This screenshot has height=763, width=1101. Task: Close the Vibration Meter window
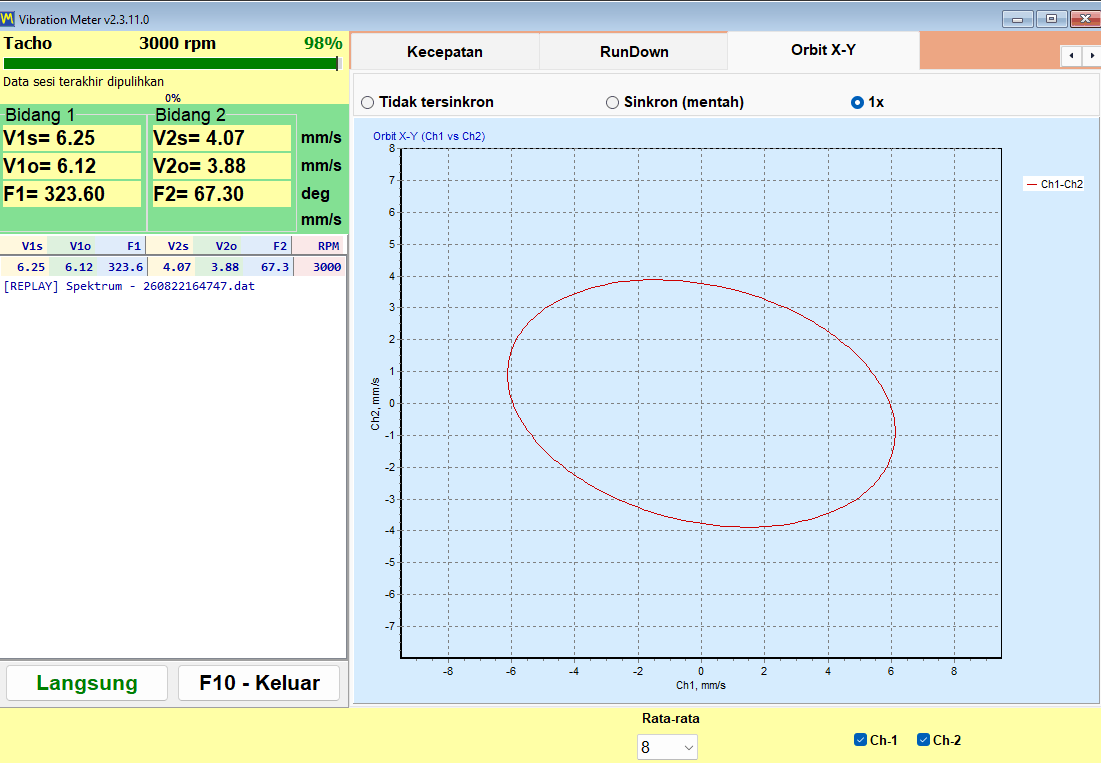pos(1085,19)
